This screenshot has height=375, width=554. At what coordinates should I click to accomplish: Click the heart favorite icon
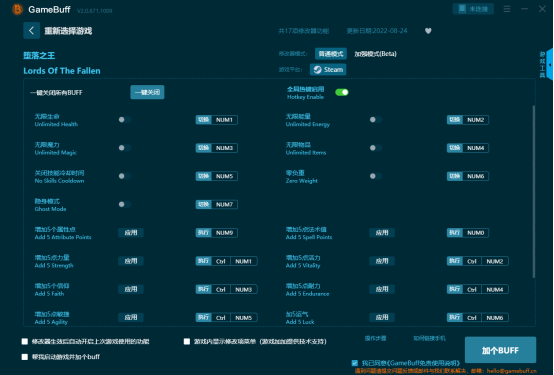point(428,31)
